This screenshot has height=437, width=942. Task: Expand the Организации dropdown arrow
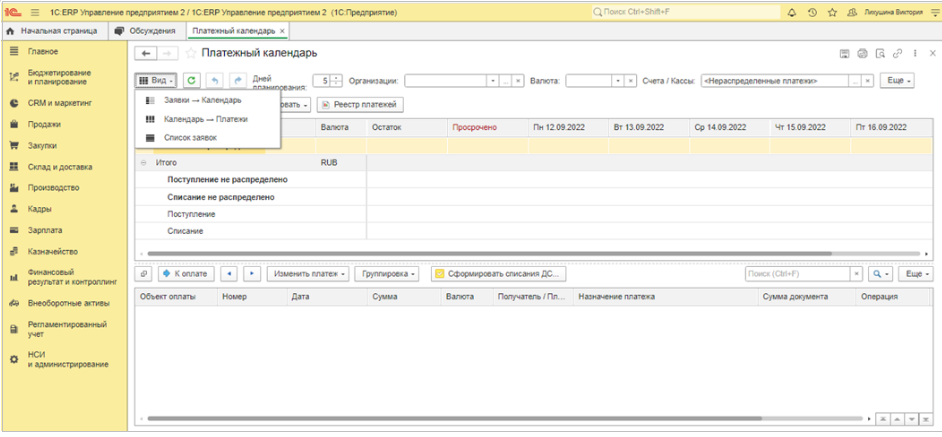pyautogui.click(x=493, y=81)
